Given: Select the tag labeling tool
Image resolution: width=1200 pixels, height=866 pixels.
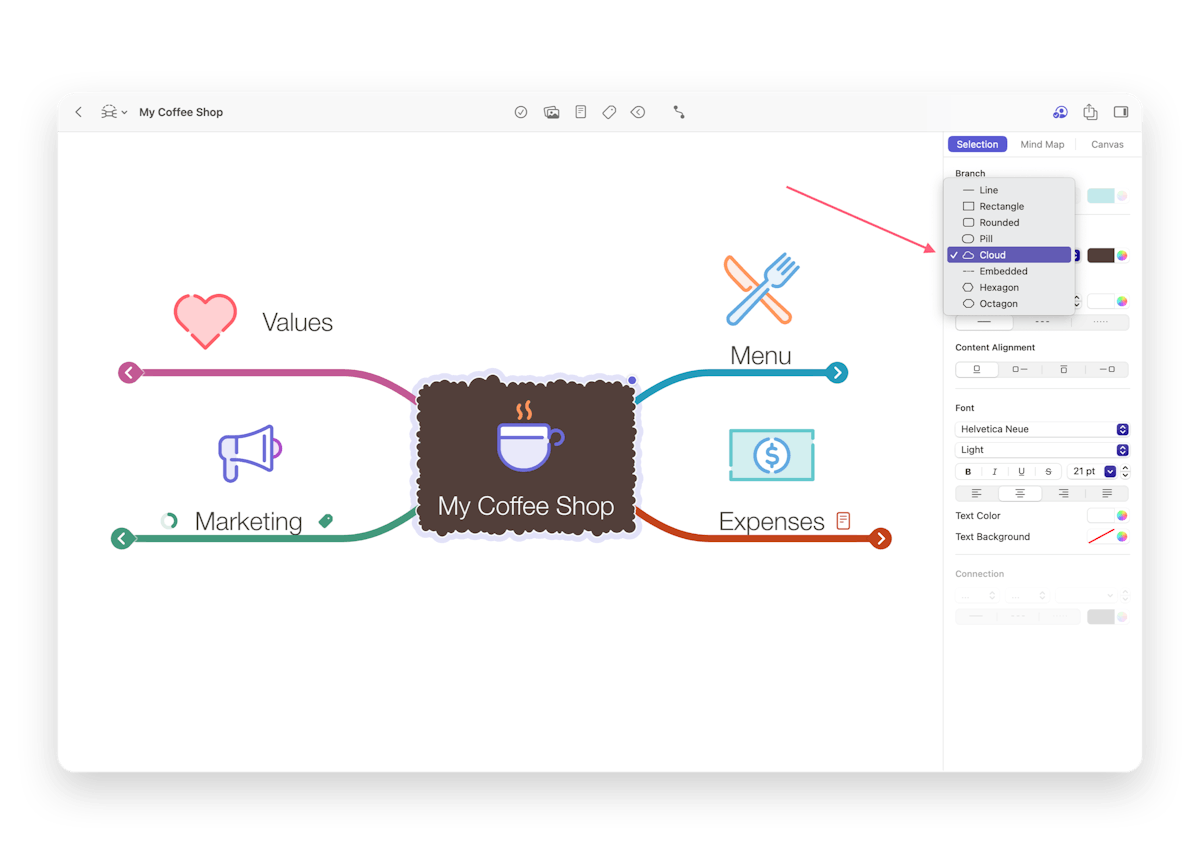Looking at the screenshot, I should (x=609, y=112).
